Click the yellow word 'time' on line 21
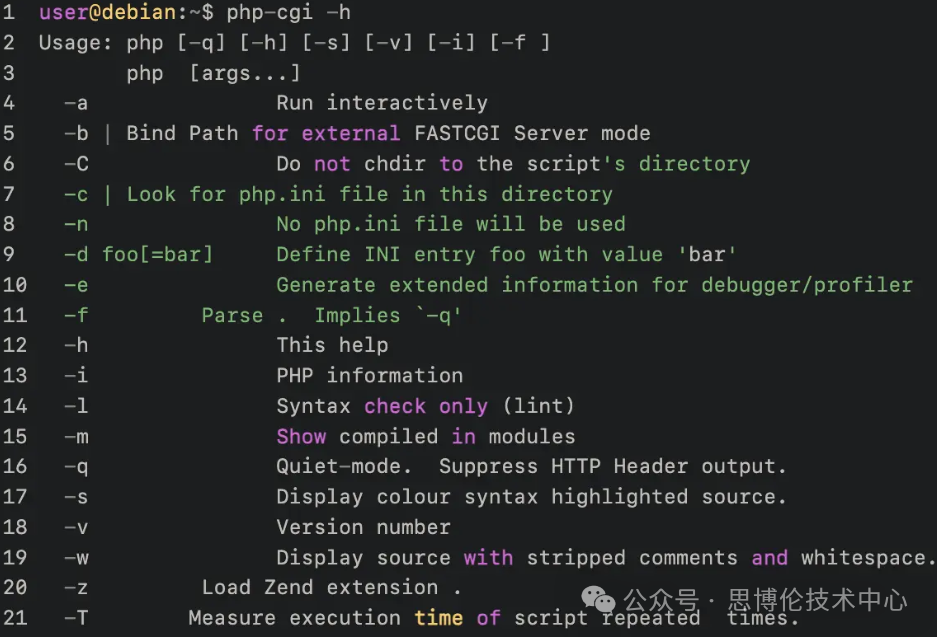This screenshot has width=937, height=637. (x=438, y=618)
